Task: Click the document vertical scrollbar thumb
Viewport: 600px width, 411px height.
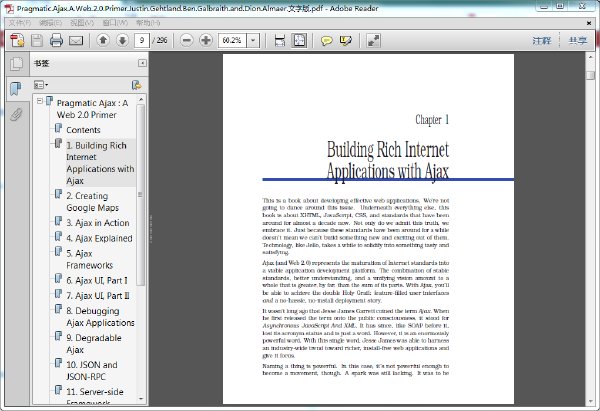Action: click(590, 75)
